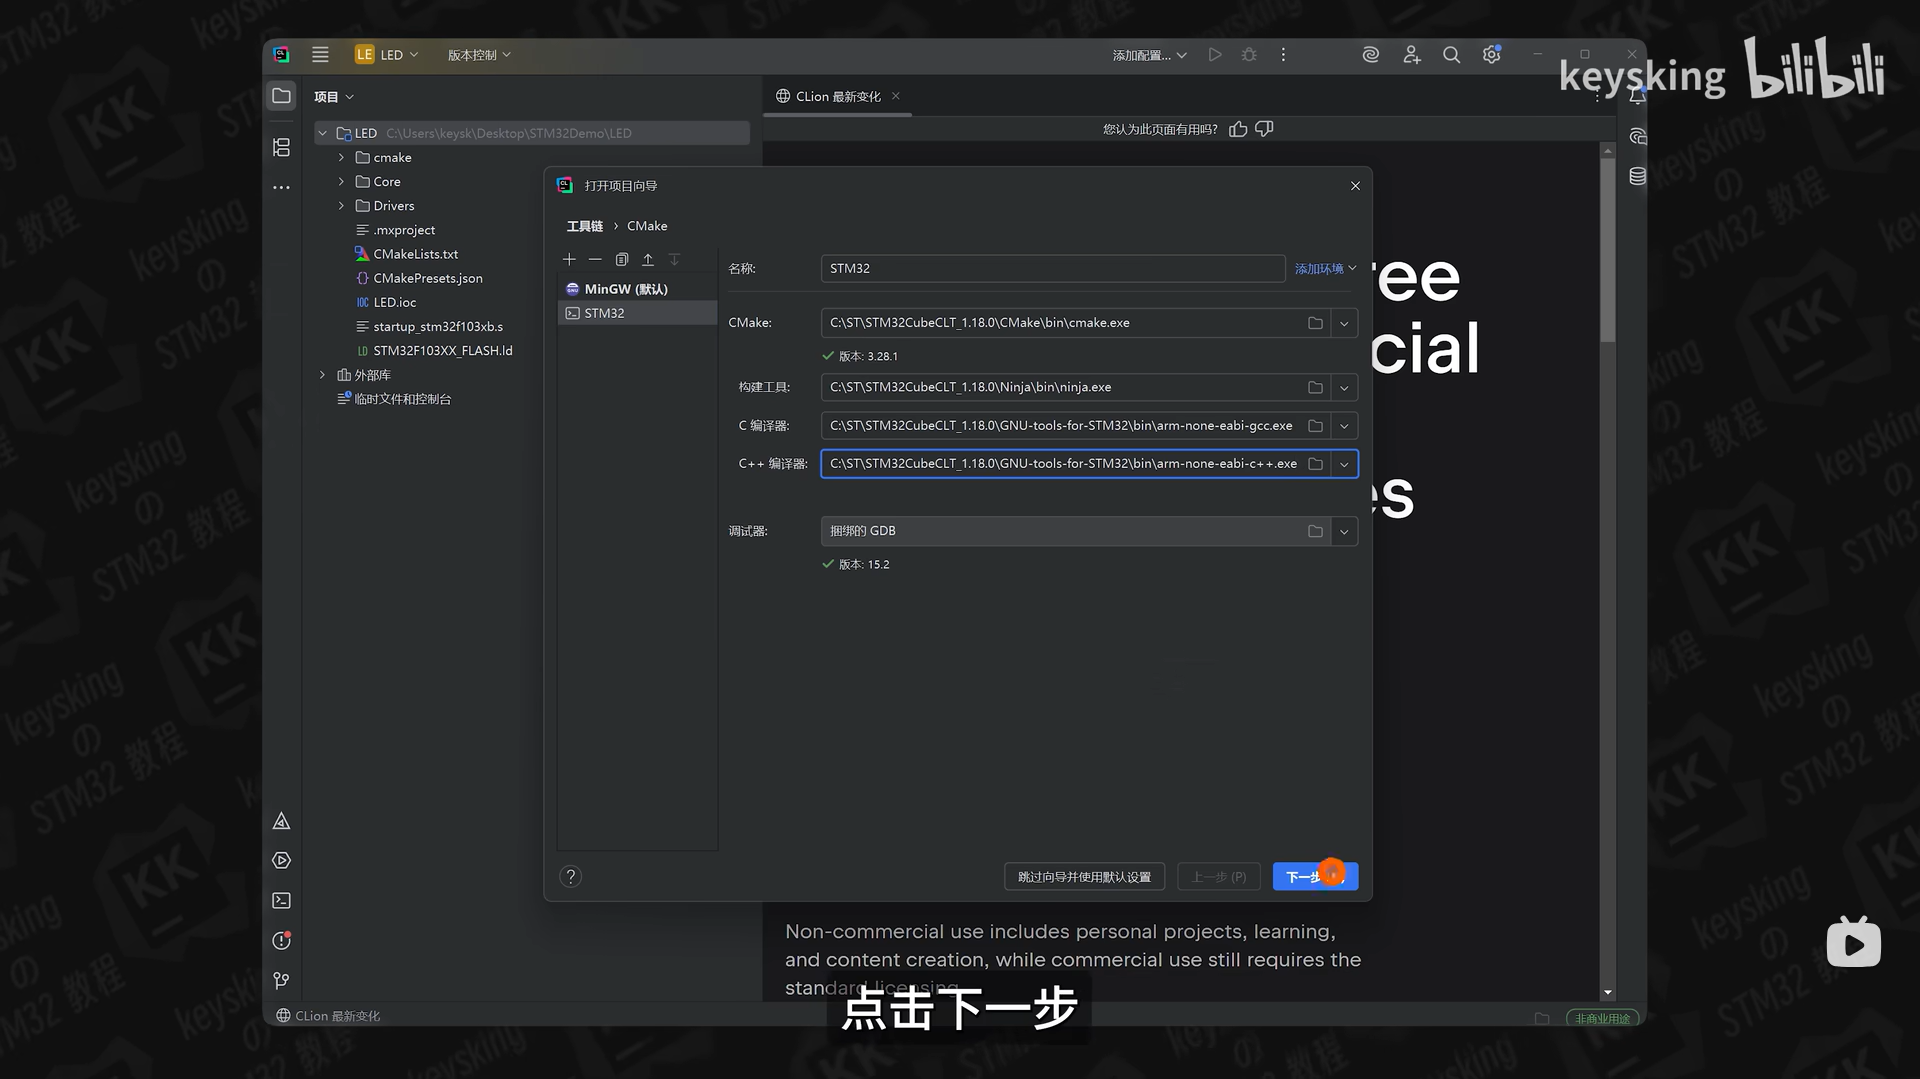
Task: Select CMakeLists.txt in project tree
Action: coord(415,254)
